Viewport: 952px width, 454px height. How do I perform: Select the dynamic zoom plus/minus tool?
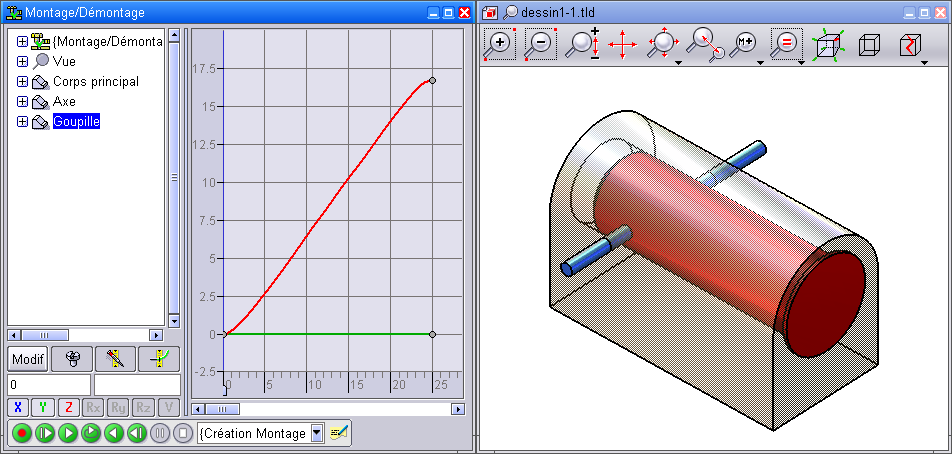[582, 44]
